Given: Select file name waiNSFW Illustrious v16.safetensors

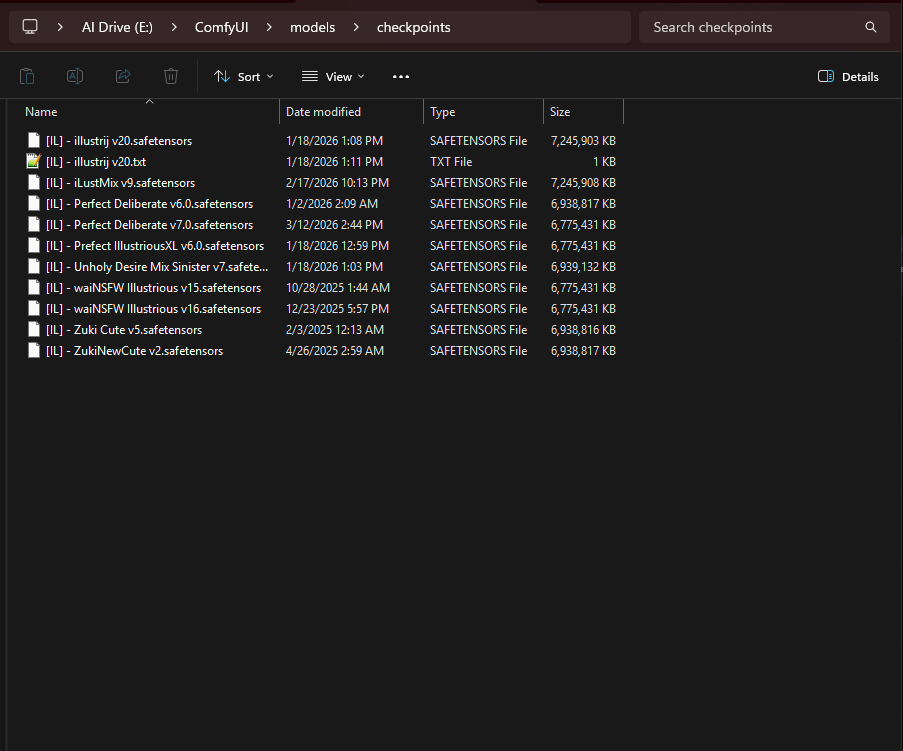Looking at the screenshot, I should click(153, 309).
